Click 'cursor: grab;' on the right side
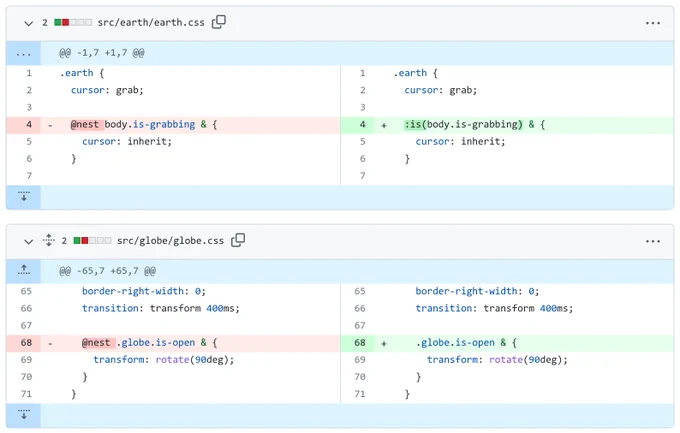The width and height of the screenshot is (680, 433). coord(441,90)
